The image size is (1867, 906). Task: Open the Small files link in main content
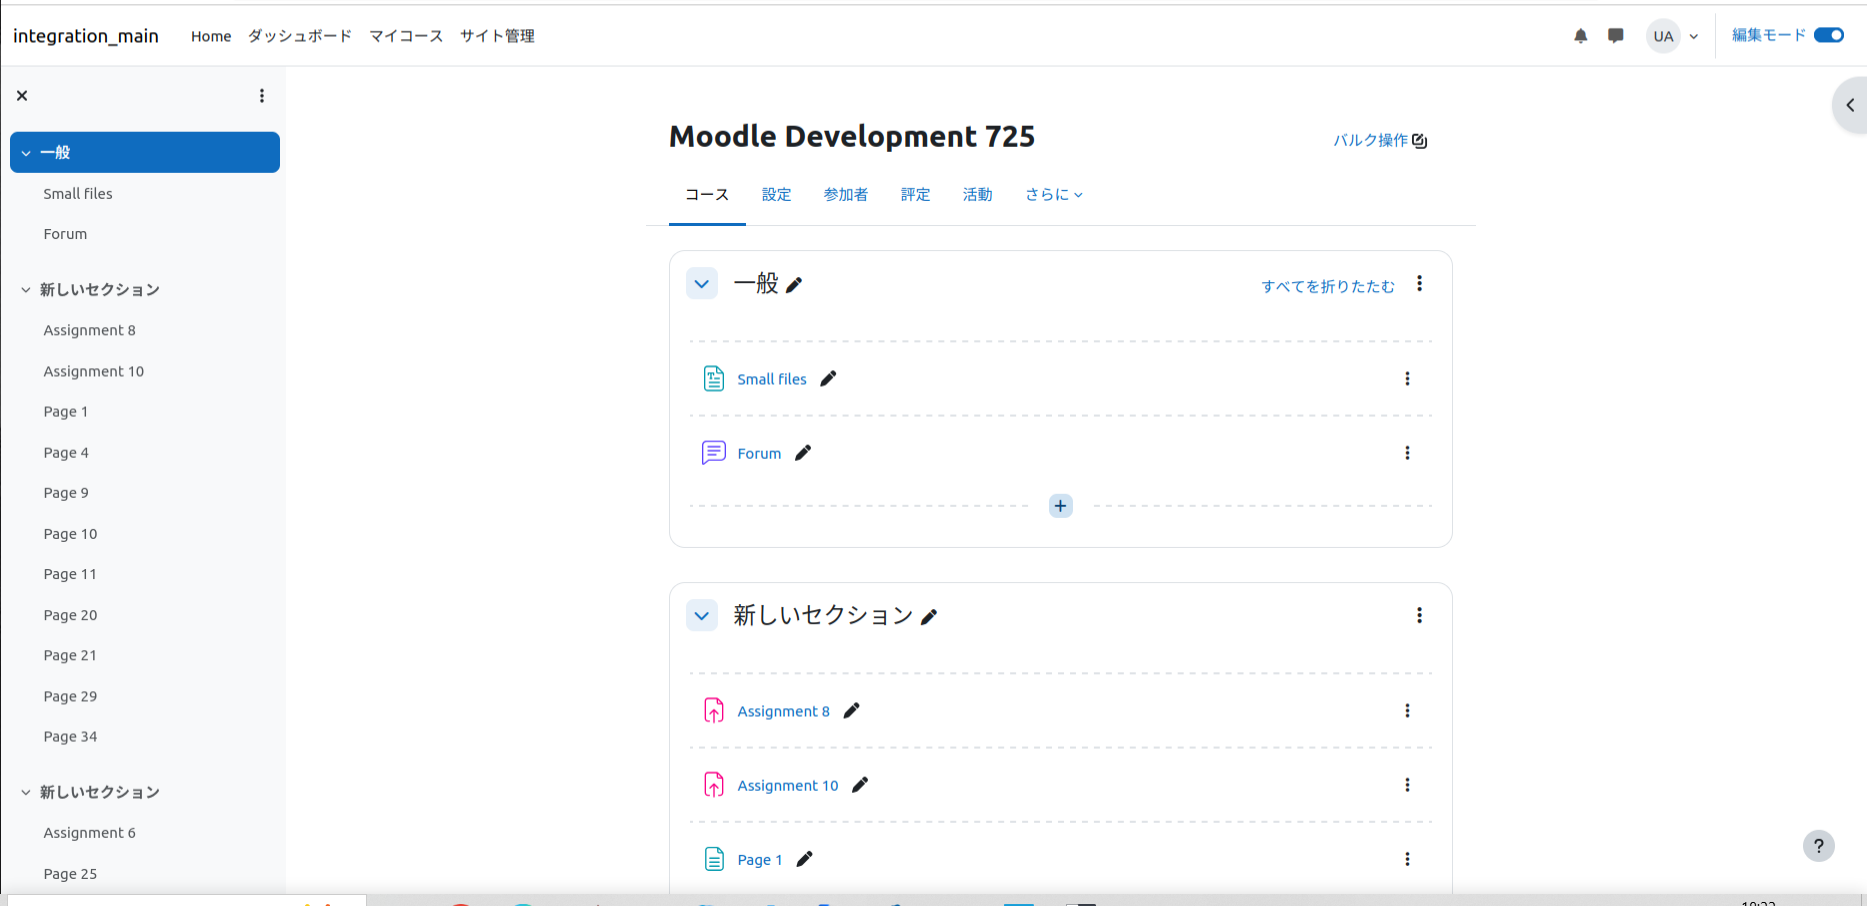pyautogui.click(x=772, y=379)
